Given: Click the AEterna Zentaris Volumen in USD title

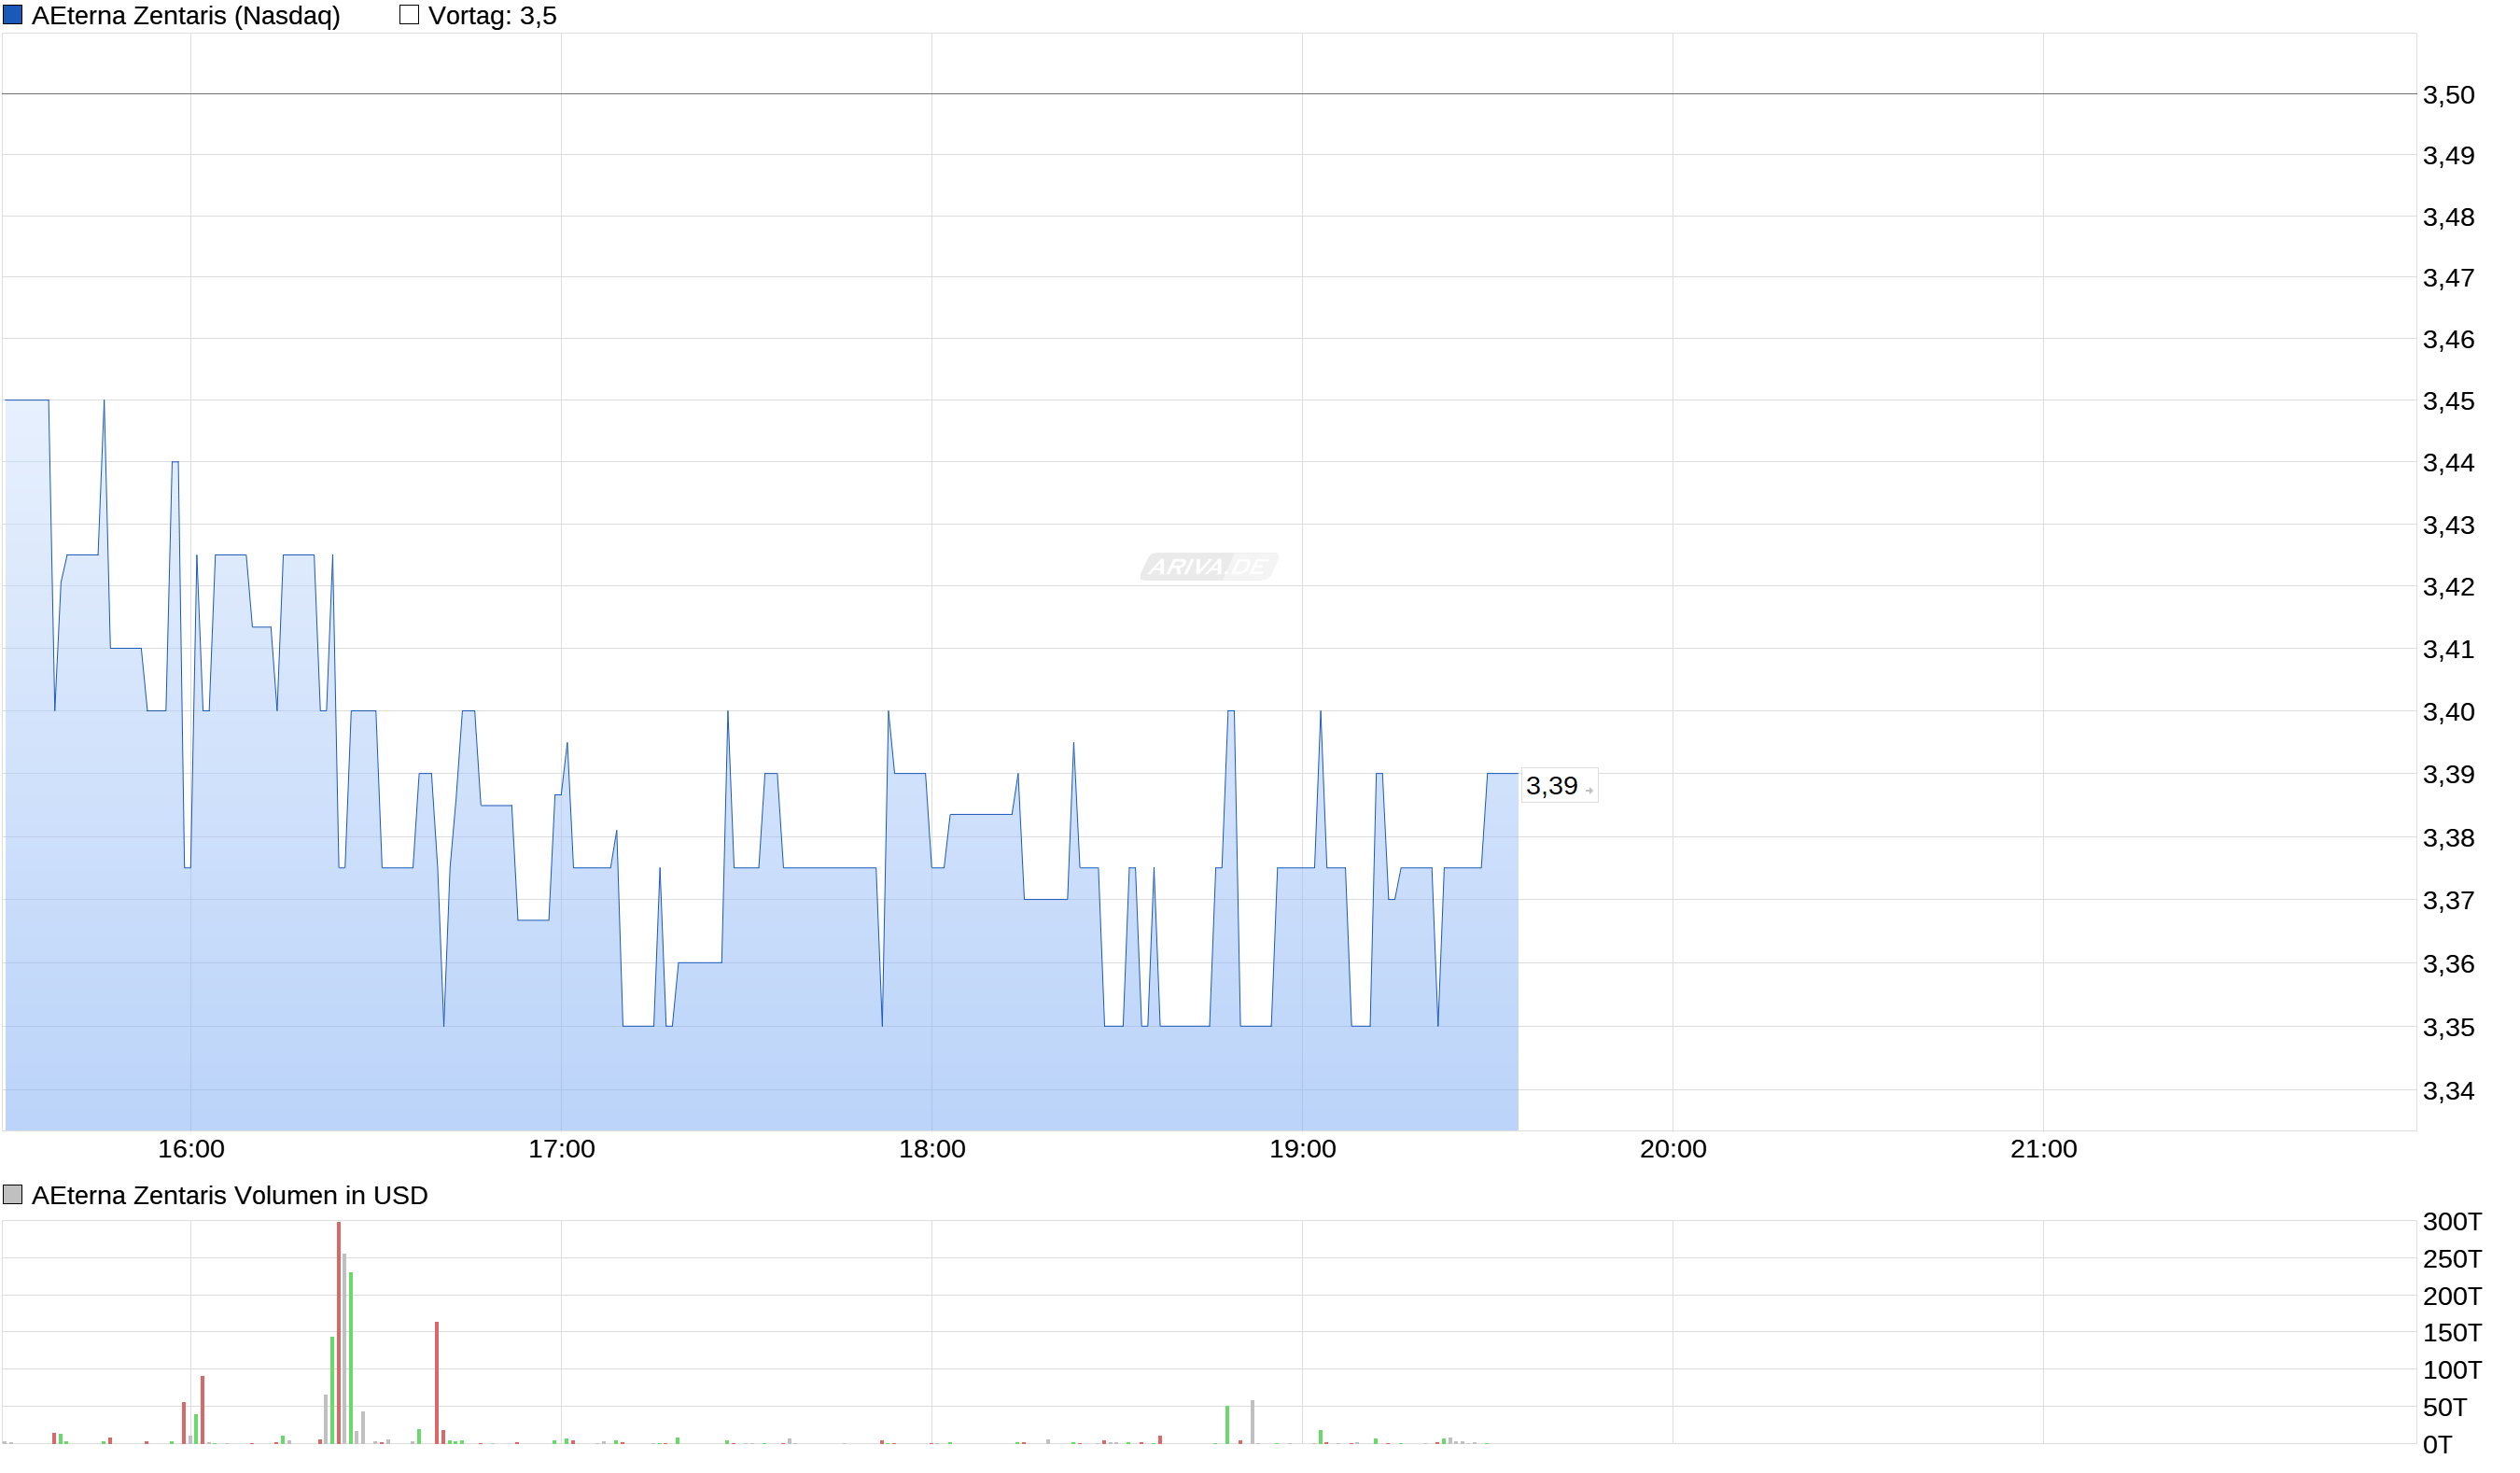Looking at the screenshot, I should (229, 1195).
